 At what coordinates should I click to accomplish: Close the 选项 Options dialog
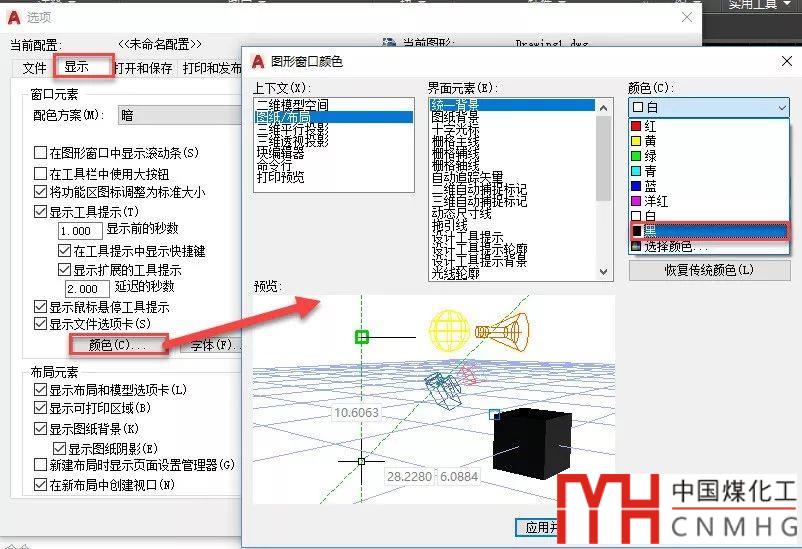[687, 17]
